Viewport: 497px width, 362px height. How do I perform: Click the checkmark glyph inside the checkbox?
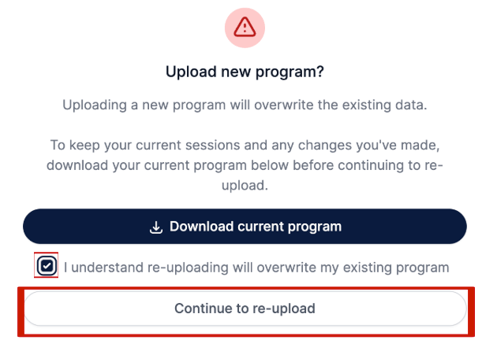pyautogui.click(x=47, y=266)
